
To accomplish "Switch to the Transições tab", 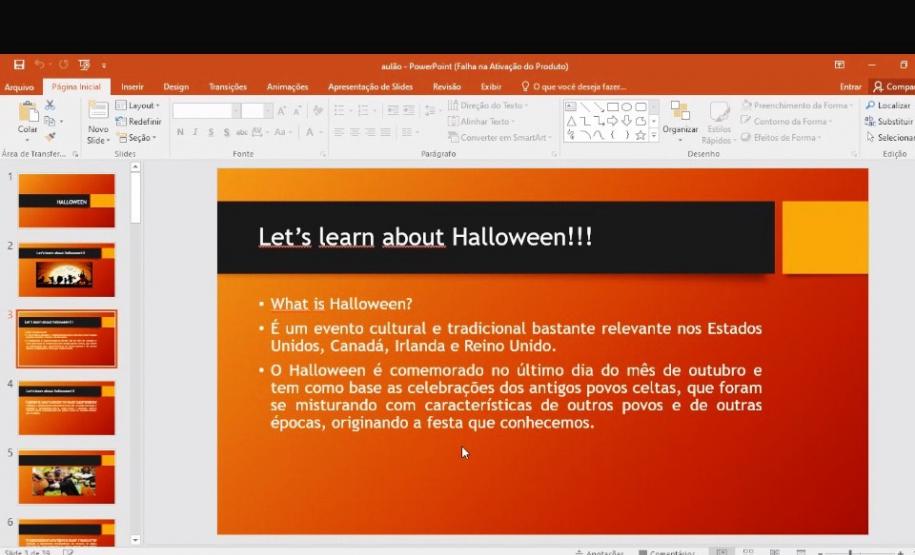I will click(228, 87).
